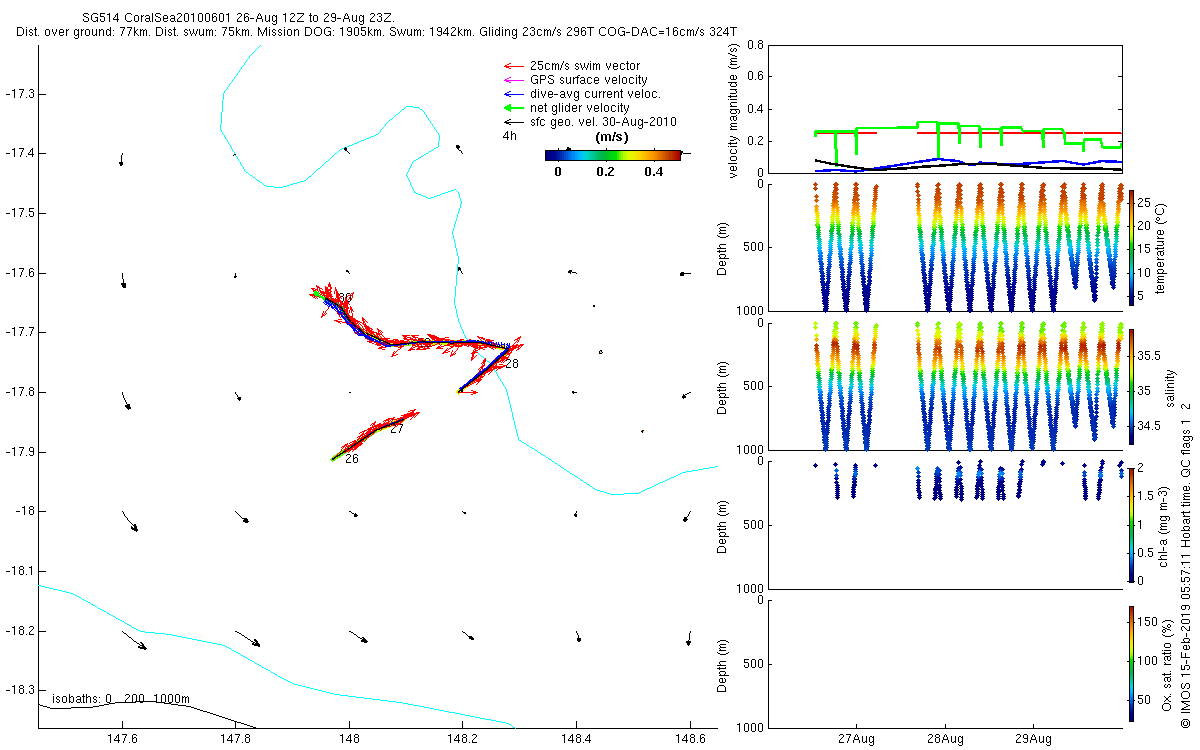This screenshot has width=1200, height=750.
Task: Click the salinity colorbar
Action: click(1131, 386)
